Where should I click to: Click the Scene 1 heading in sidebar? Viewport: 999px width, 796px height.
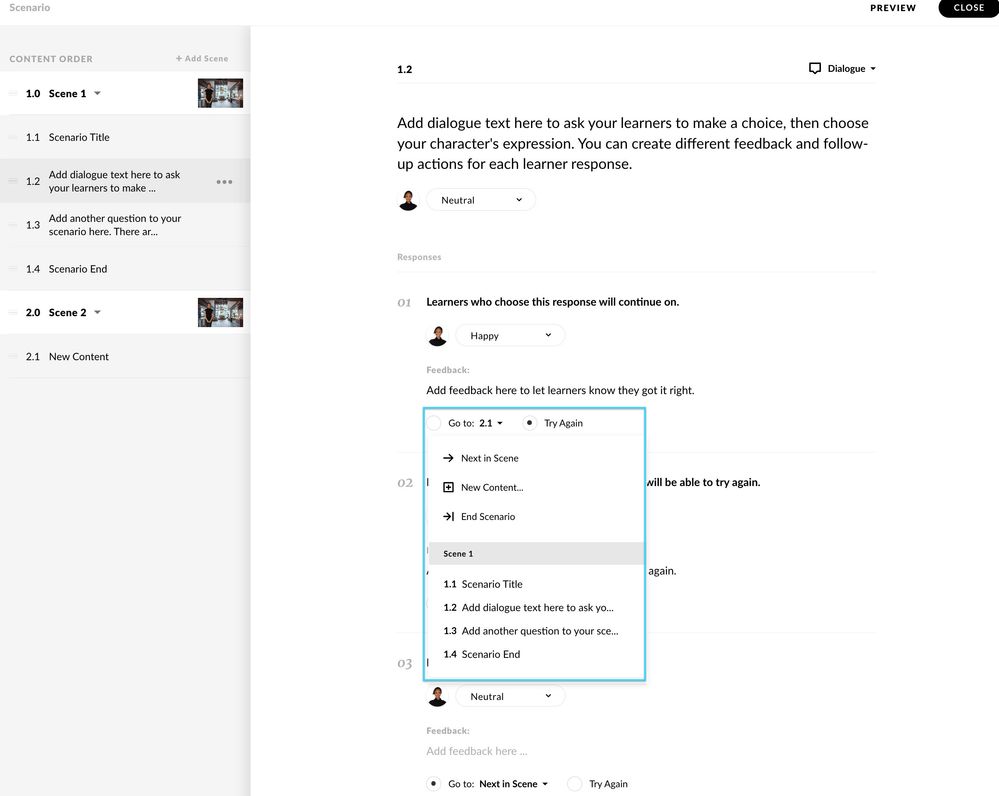[x=67, y=94]
